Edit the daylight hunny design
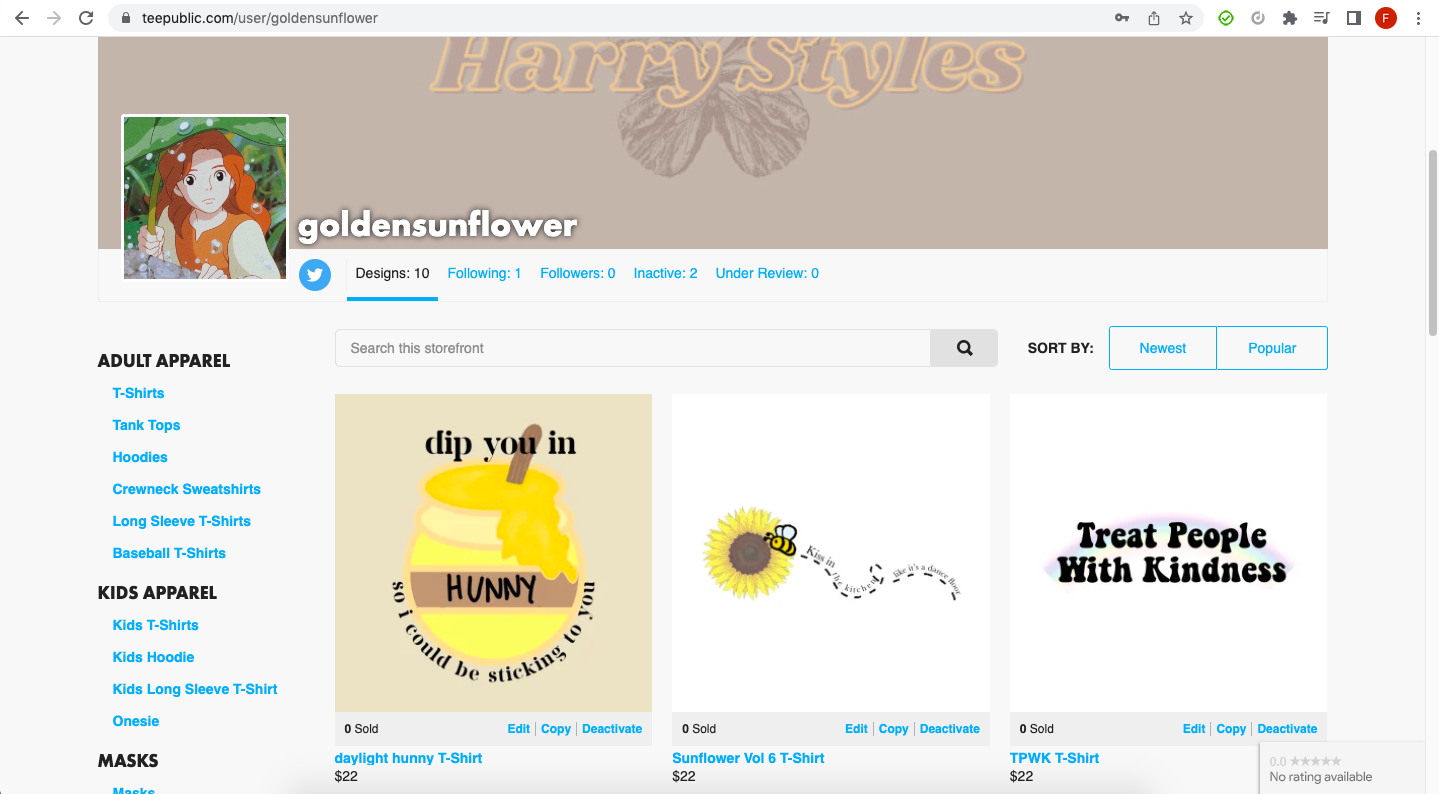Screen dimensions: 1439x794 [x=519, y=729]
